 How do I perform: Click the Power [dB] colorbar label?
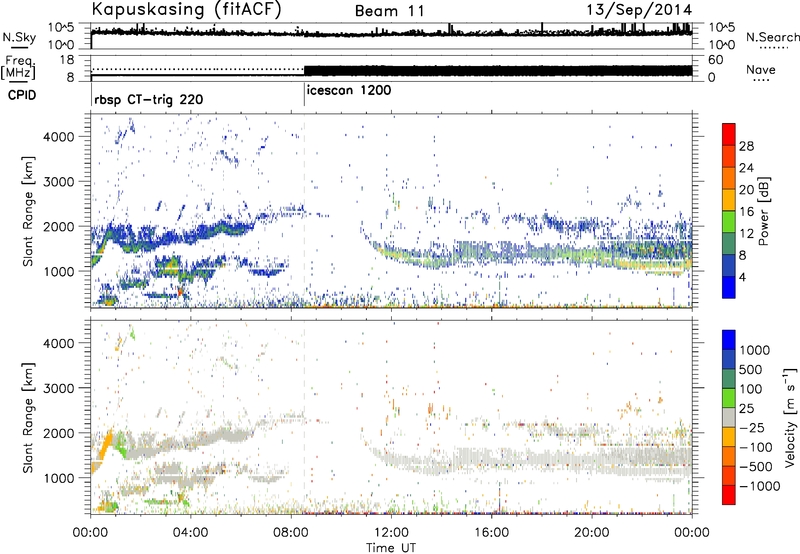[764, 211]
